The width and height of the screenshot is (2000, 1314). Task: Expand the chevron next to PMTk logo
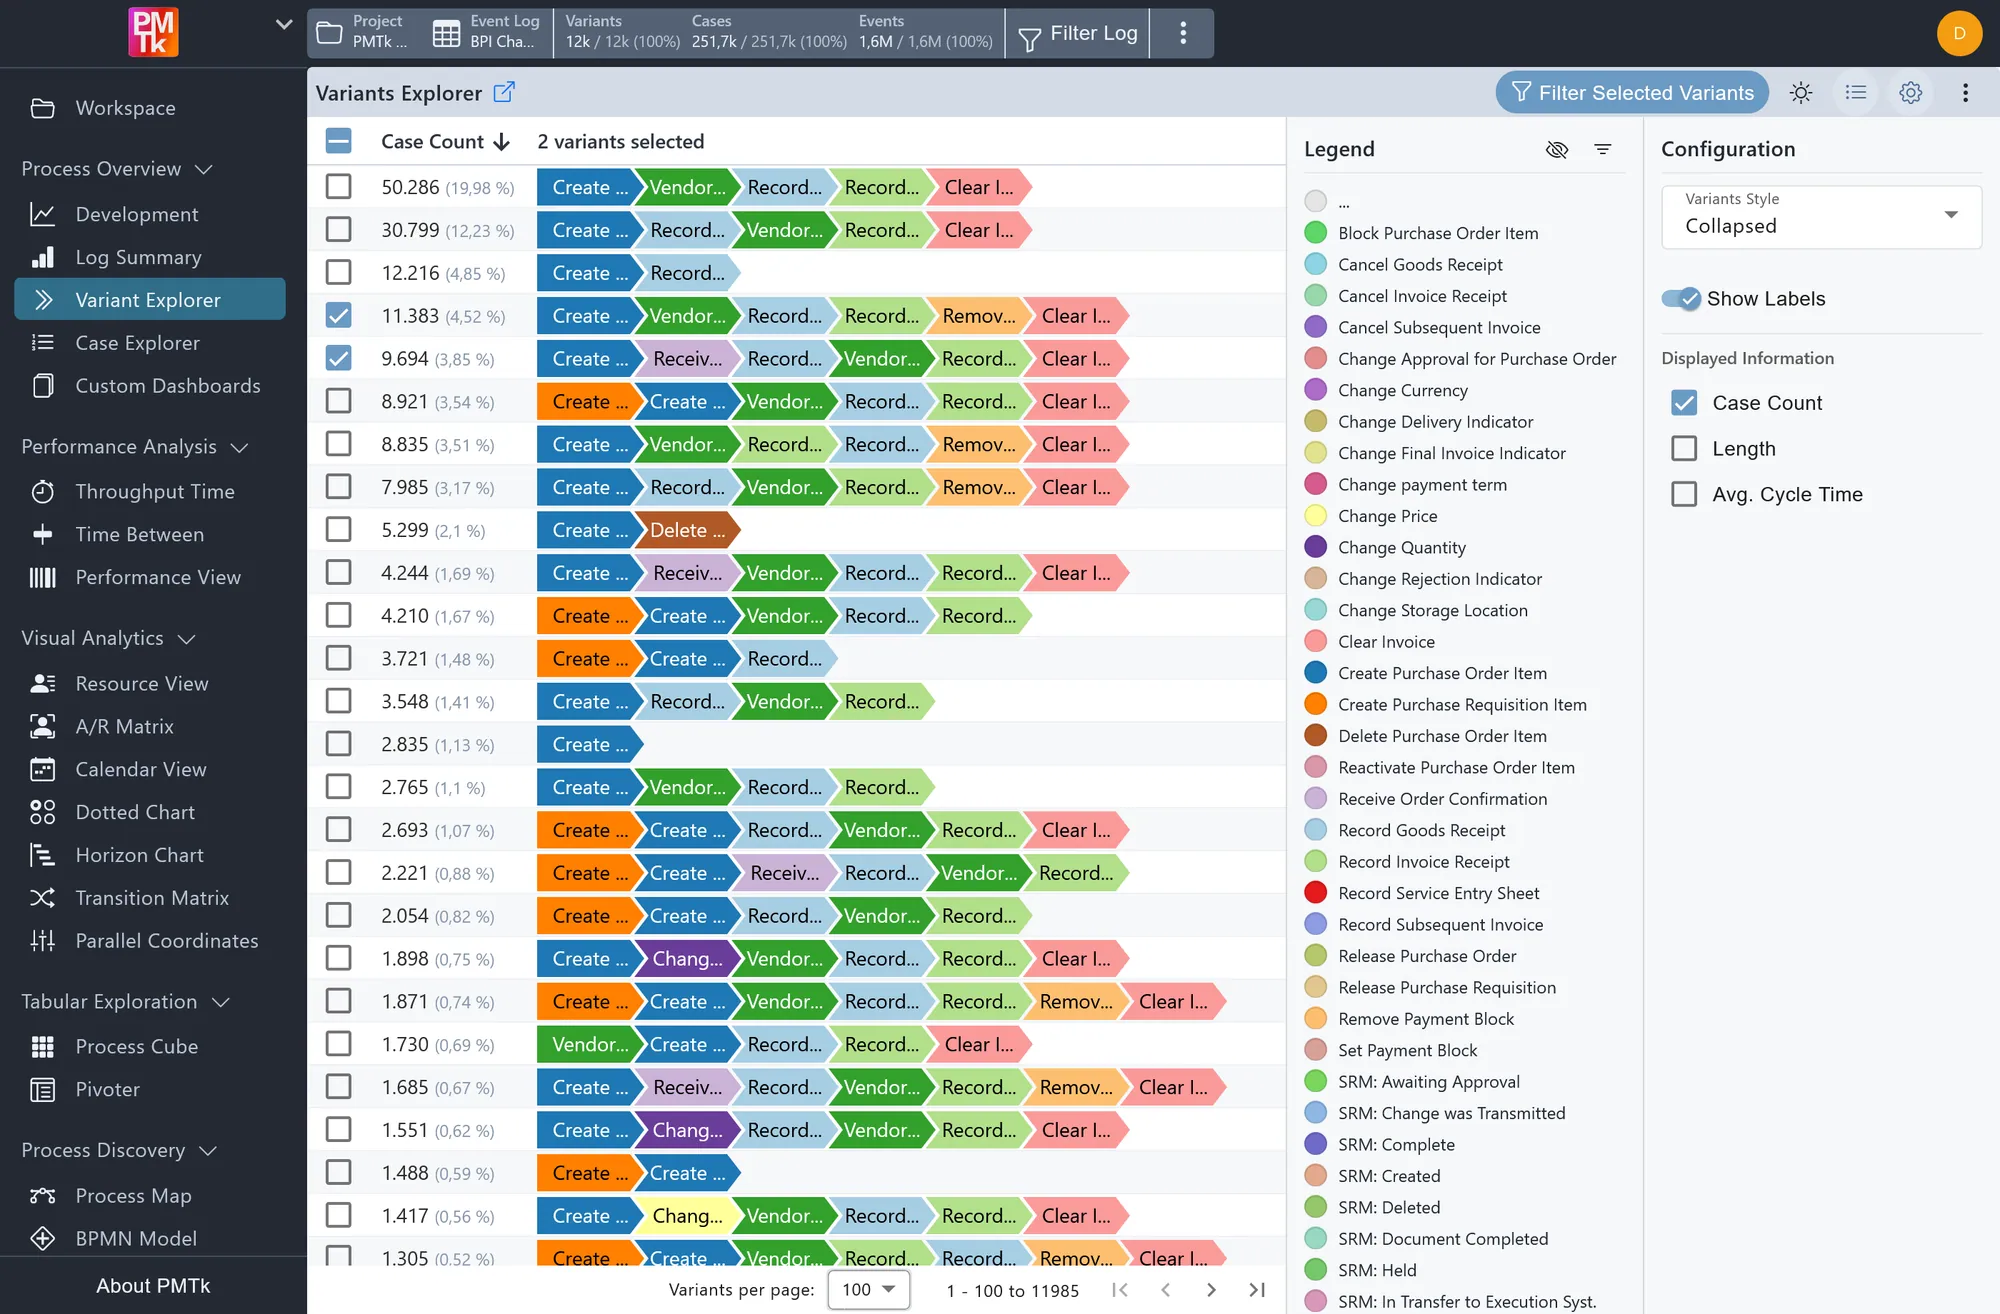284,25
